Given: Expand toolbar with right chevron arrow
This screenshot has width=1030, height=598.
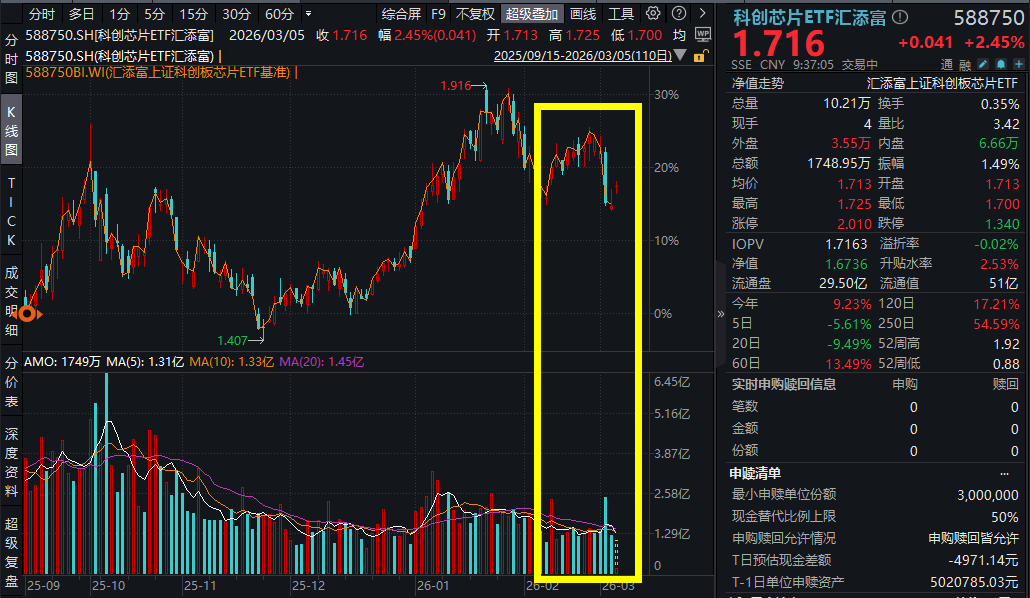Looking at the screenshot, I should pos(701,14).
